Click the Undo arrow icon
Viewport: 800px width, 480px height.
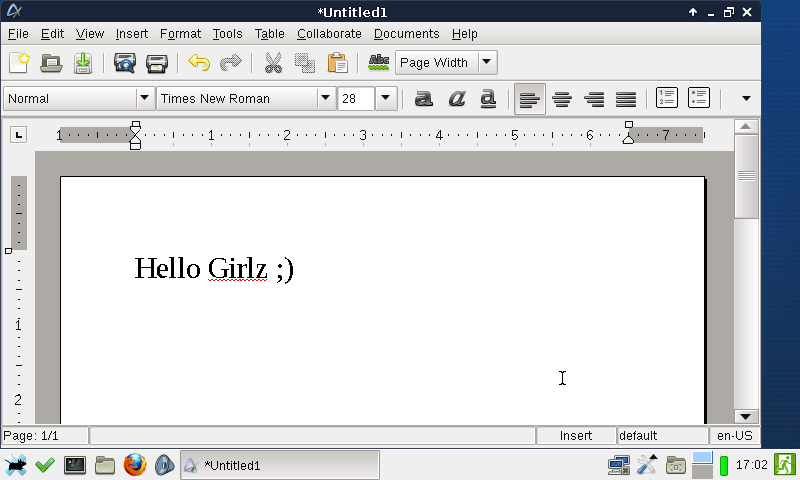[199, 63]
